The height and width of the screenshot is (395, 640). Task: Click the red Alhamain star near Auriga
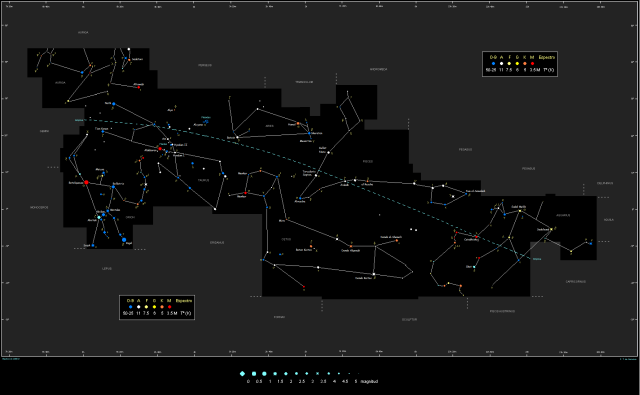(x=139, y=87)
